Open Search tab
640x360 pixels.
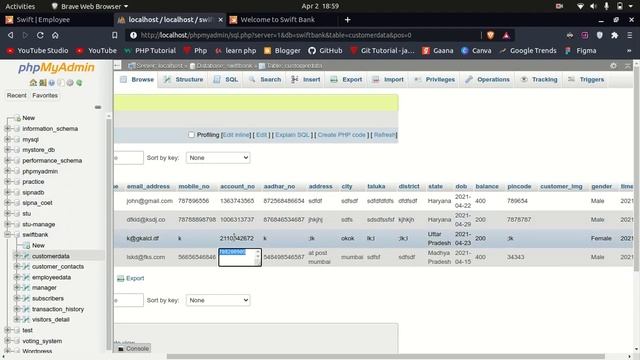tap(265, 80)
